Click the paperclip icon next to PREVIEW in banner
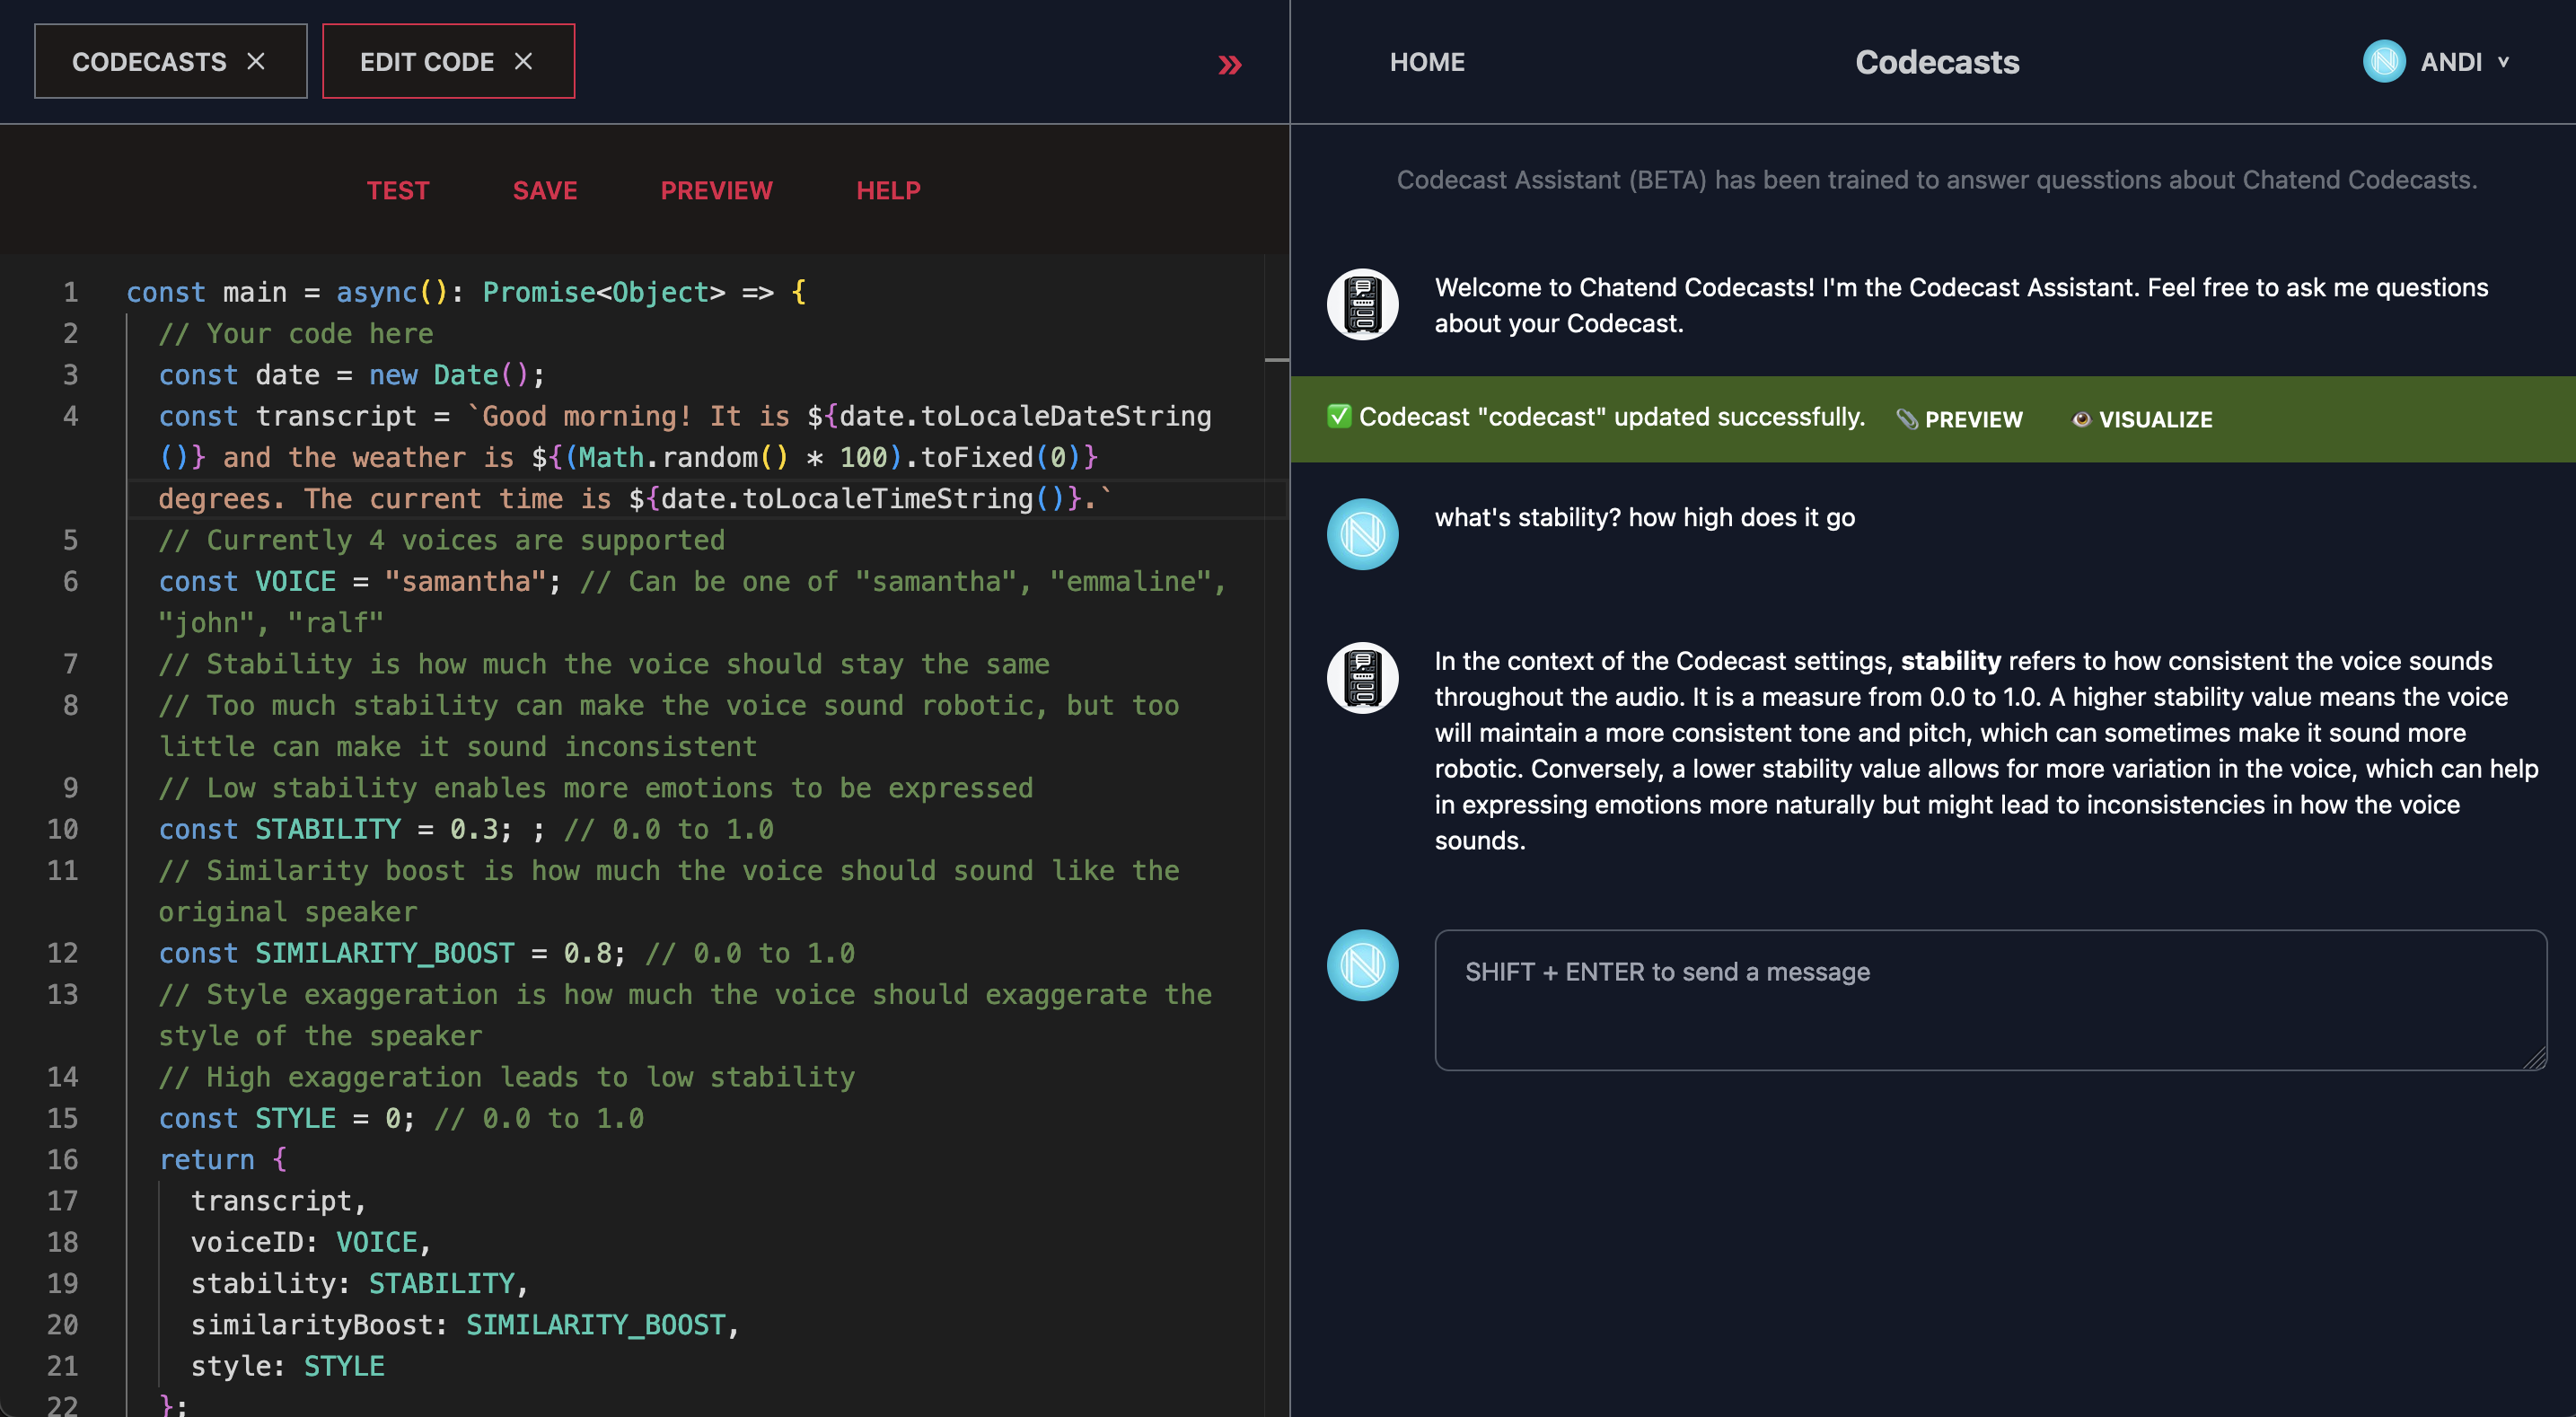 1907,419
